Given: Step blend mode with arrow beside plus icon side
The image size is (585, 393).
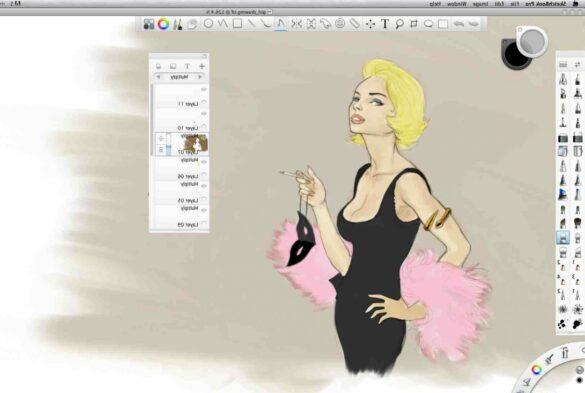Looking at the screenshot, I should coord(200,77).
